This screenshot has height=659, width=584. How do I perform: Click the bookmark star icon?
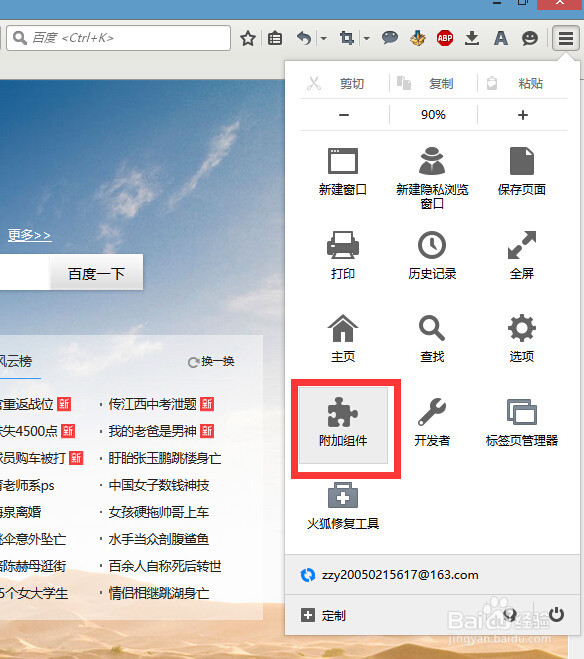tap(248, 38)
